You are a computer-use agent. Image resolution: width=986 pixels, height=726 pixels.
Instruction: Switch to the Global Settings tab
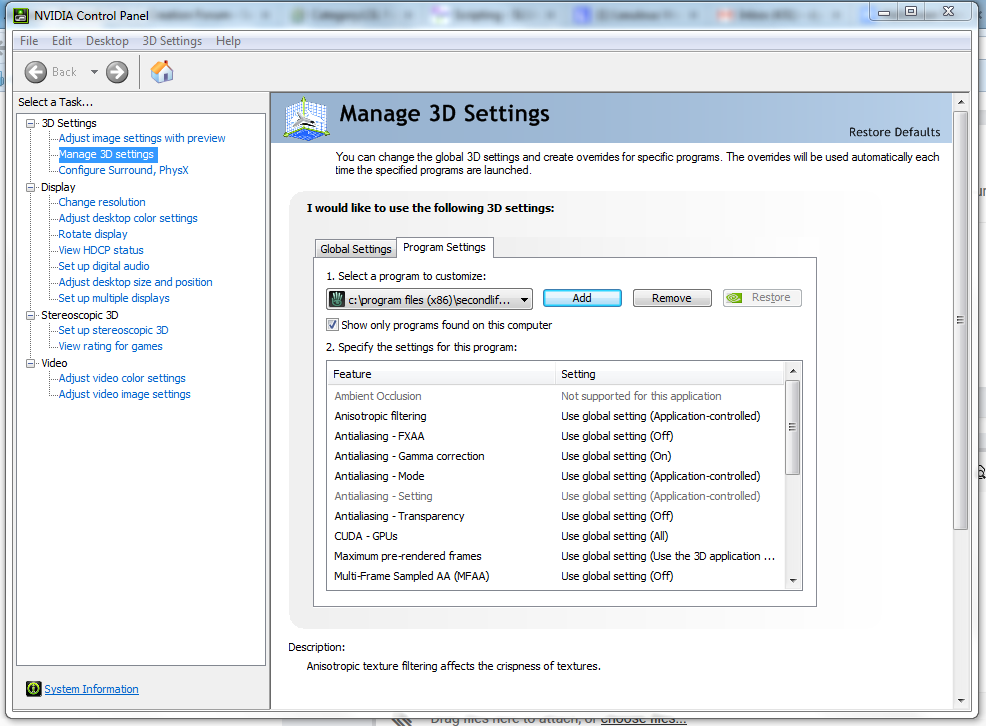(x=356, y=249)
